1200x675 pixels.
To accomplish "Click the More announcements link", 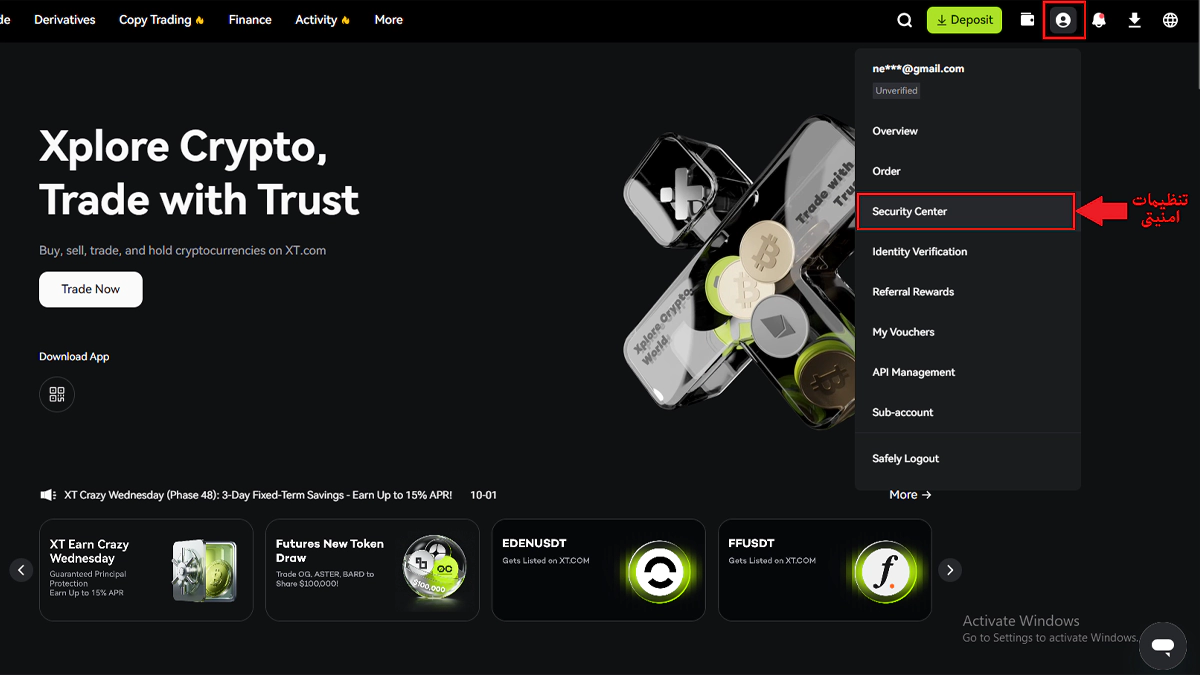I will (910, 495).
